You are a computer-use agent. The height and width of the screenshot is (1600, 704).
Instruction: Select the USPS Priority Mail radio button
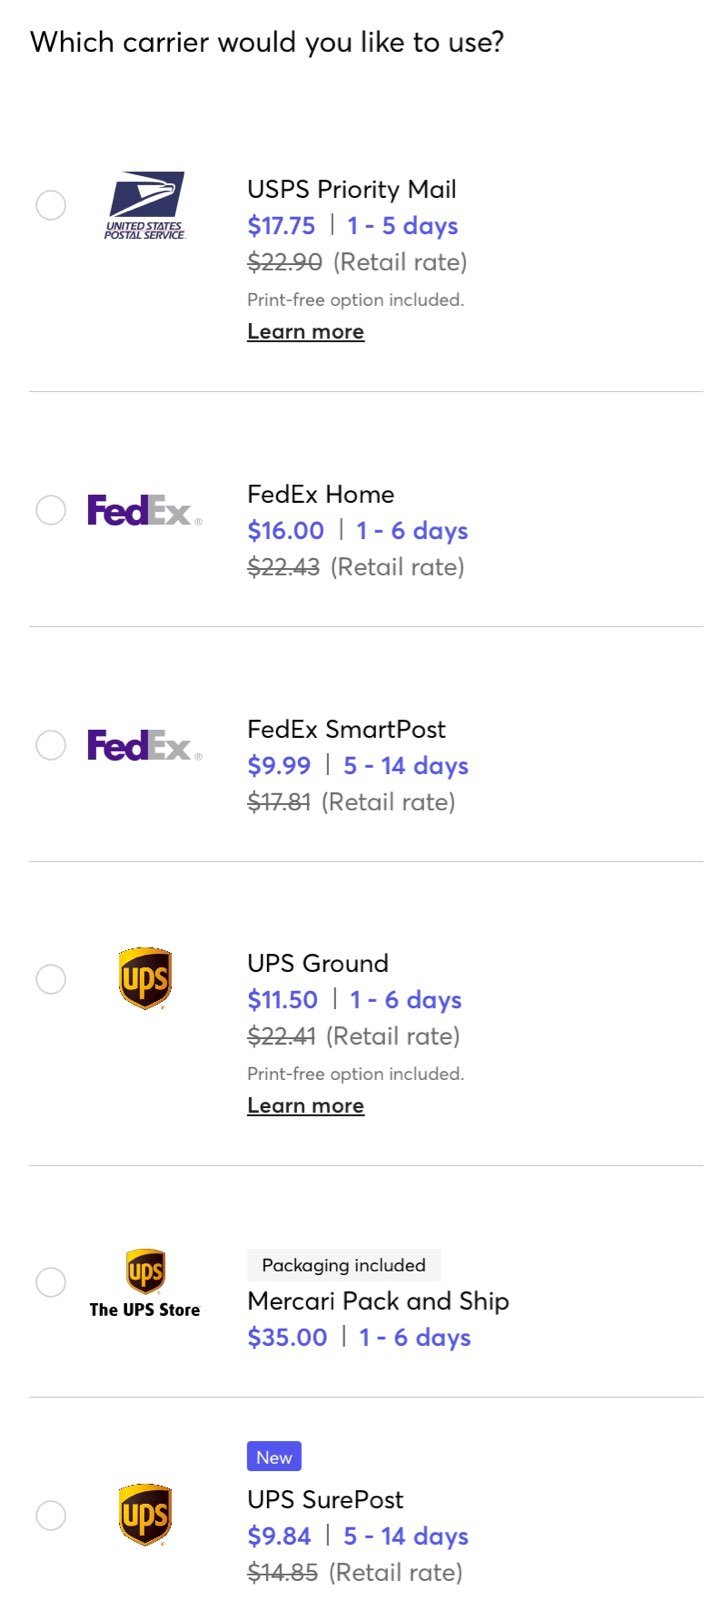(51, 205)
